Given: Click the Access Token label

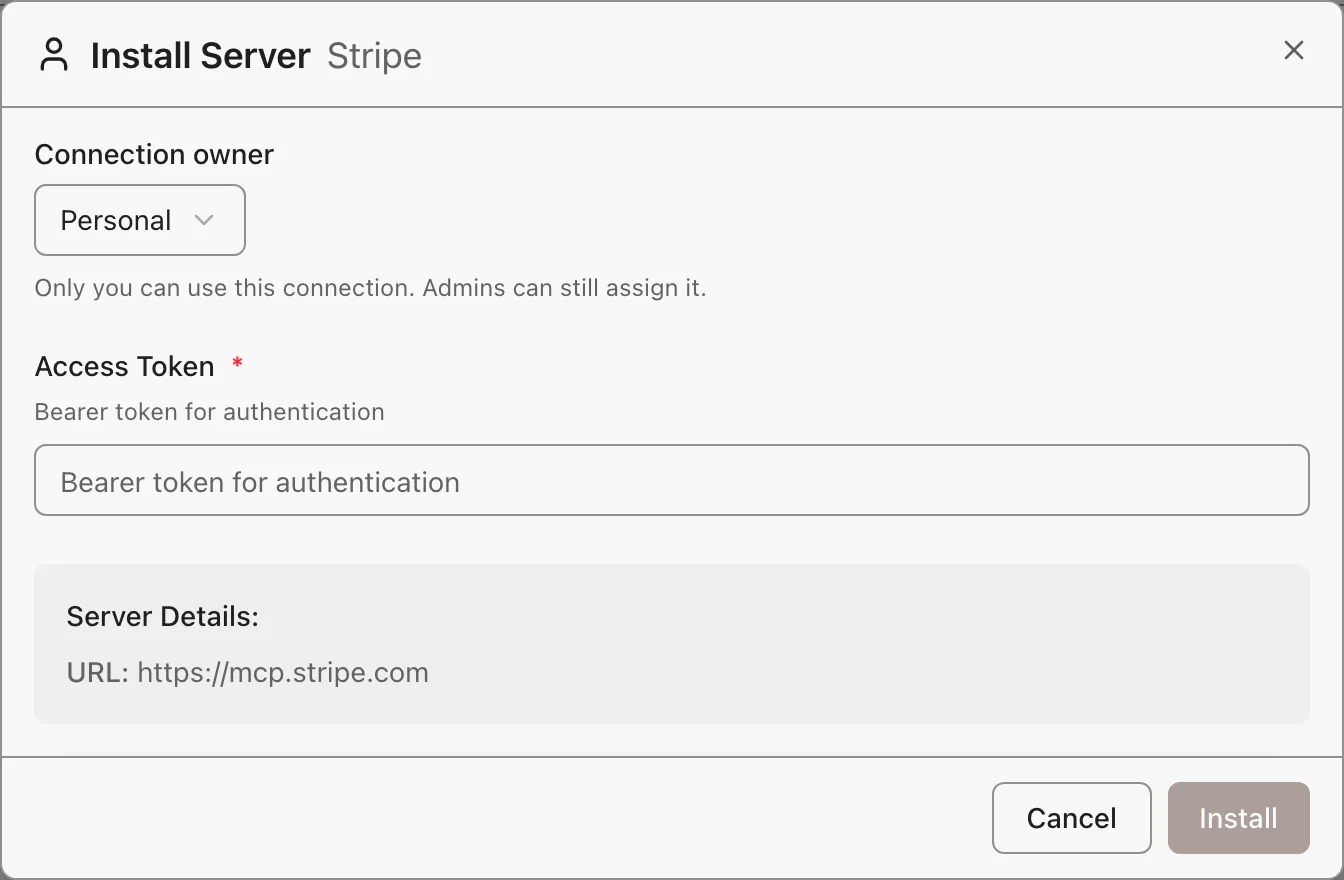Looking at the screenshot, I should (125, 366).
